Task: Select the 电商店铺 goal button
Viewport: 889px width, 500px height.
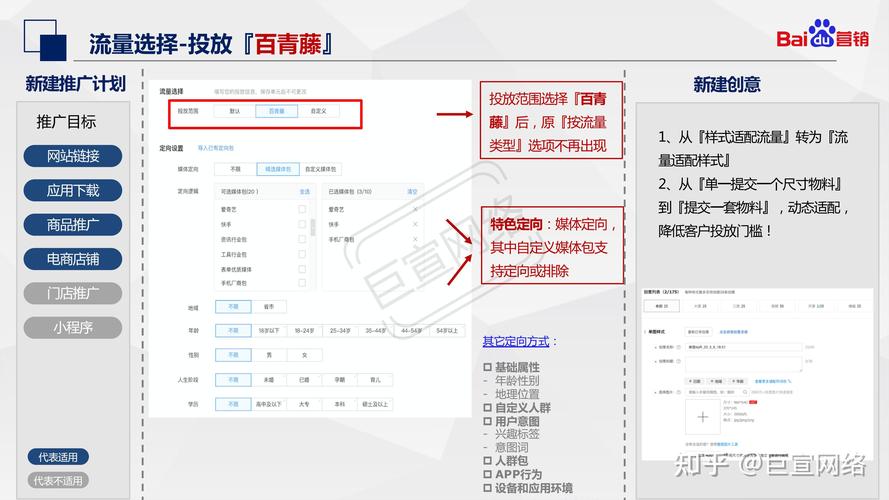Action: tap(73, 259)
